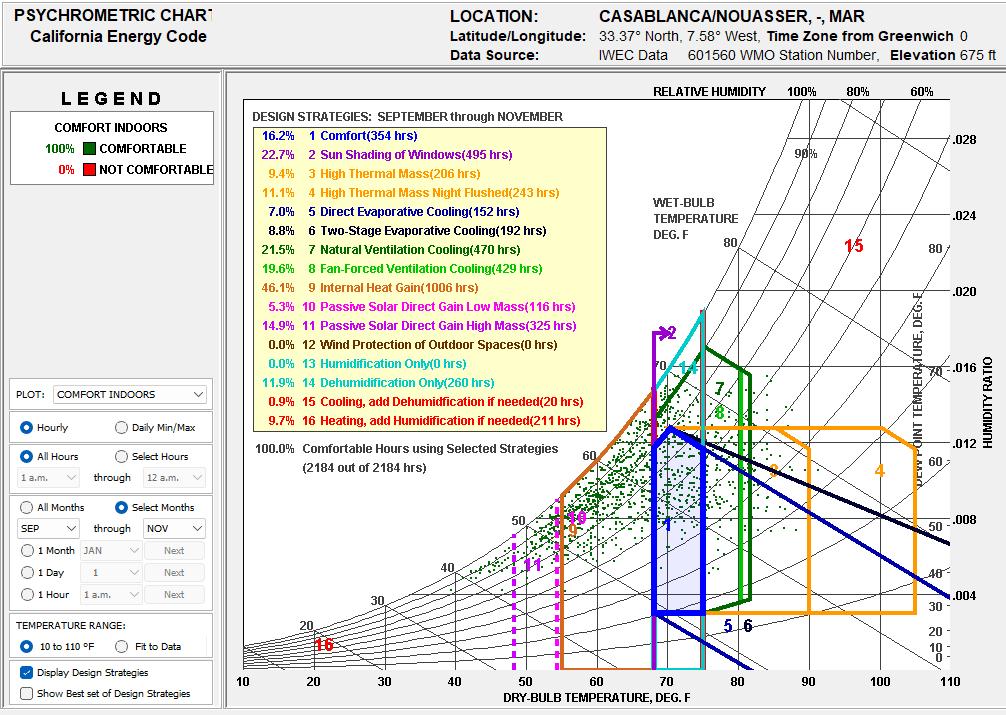The width and height of the screenshot is (1006, 715).
Task: Click the 0% Not Comfortable percentage value
Action: 66,170
